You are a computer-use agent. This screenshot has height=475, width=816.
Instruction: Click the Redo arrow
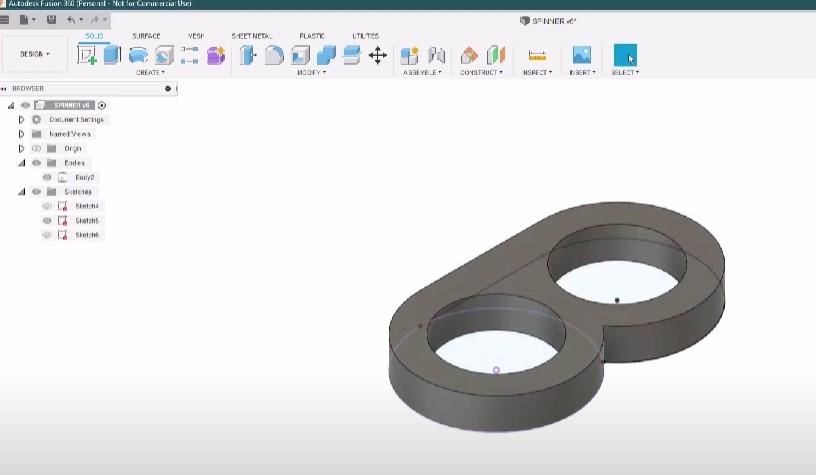95,20
